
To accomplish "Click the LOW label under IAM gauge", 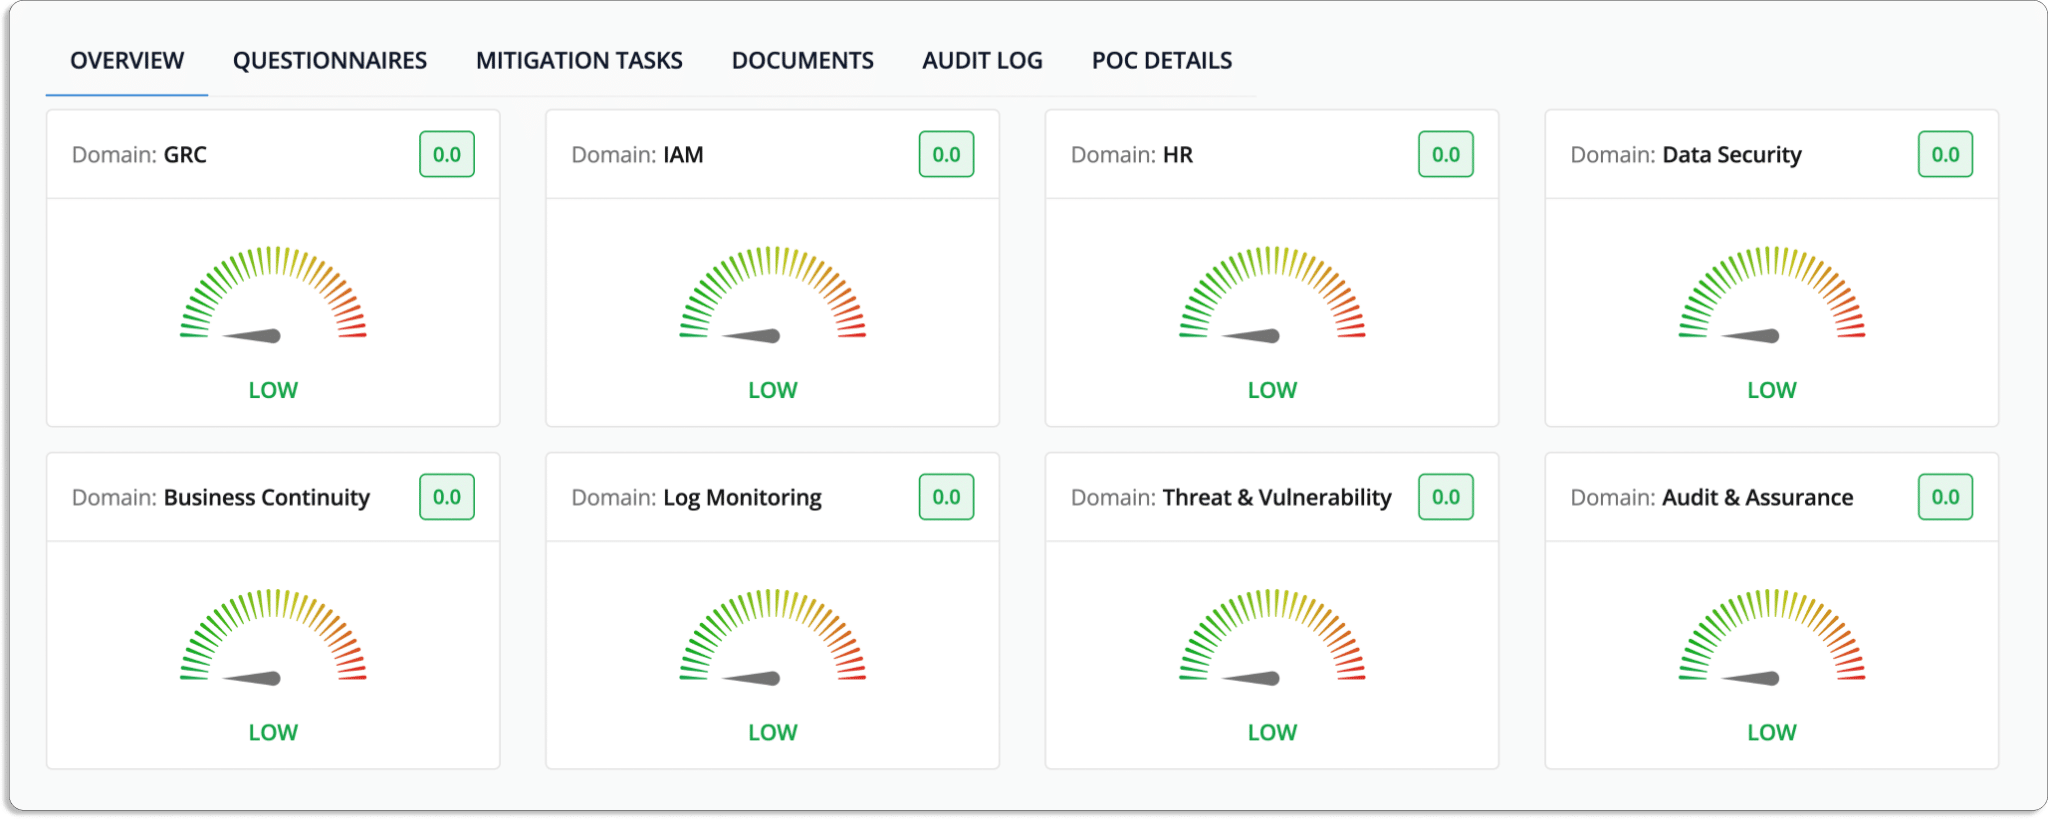I will 773,390.
